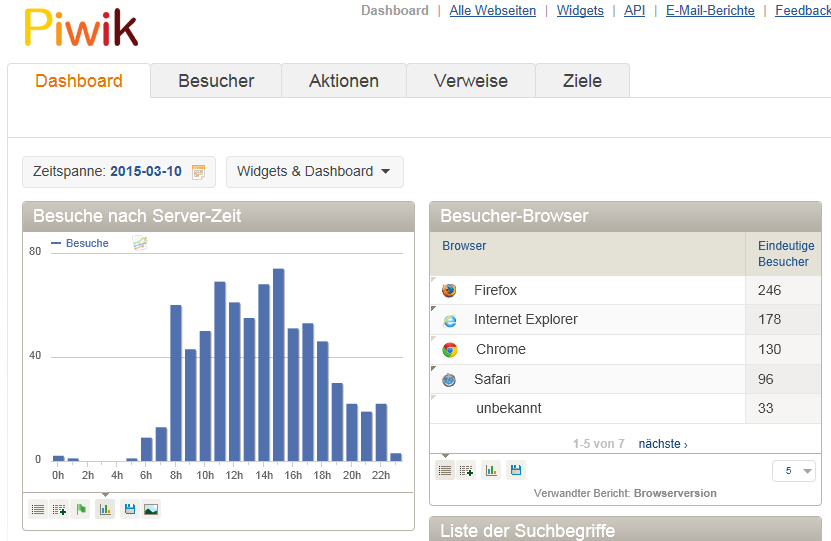This screenshot has width=831, height=541.
Task: Open the API link
Action: click(634, 11)
